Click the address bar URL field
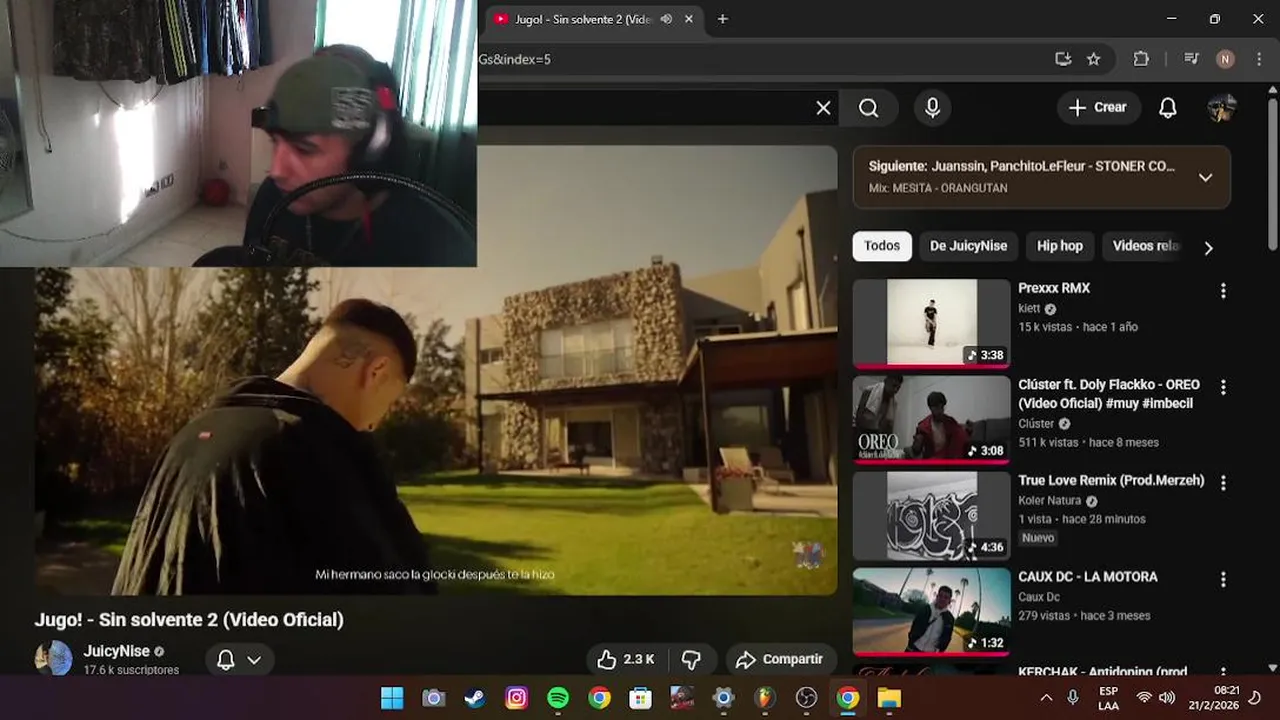 760,59
